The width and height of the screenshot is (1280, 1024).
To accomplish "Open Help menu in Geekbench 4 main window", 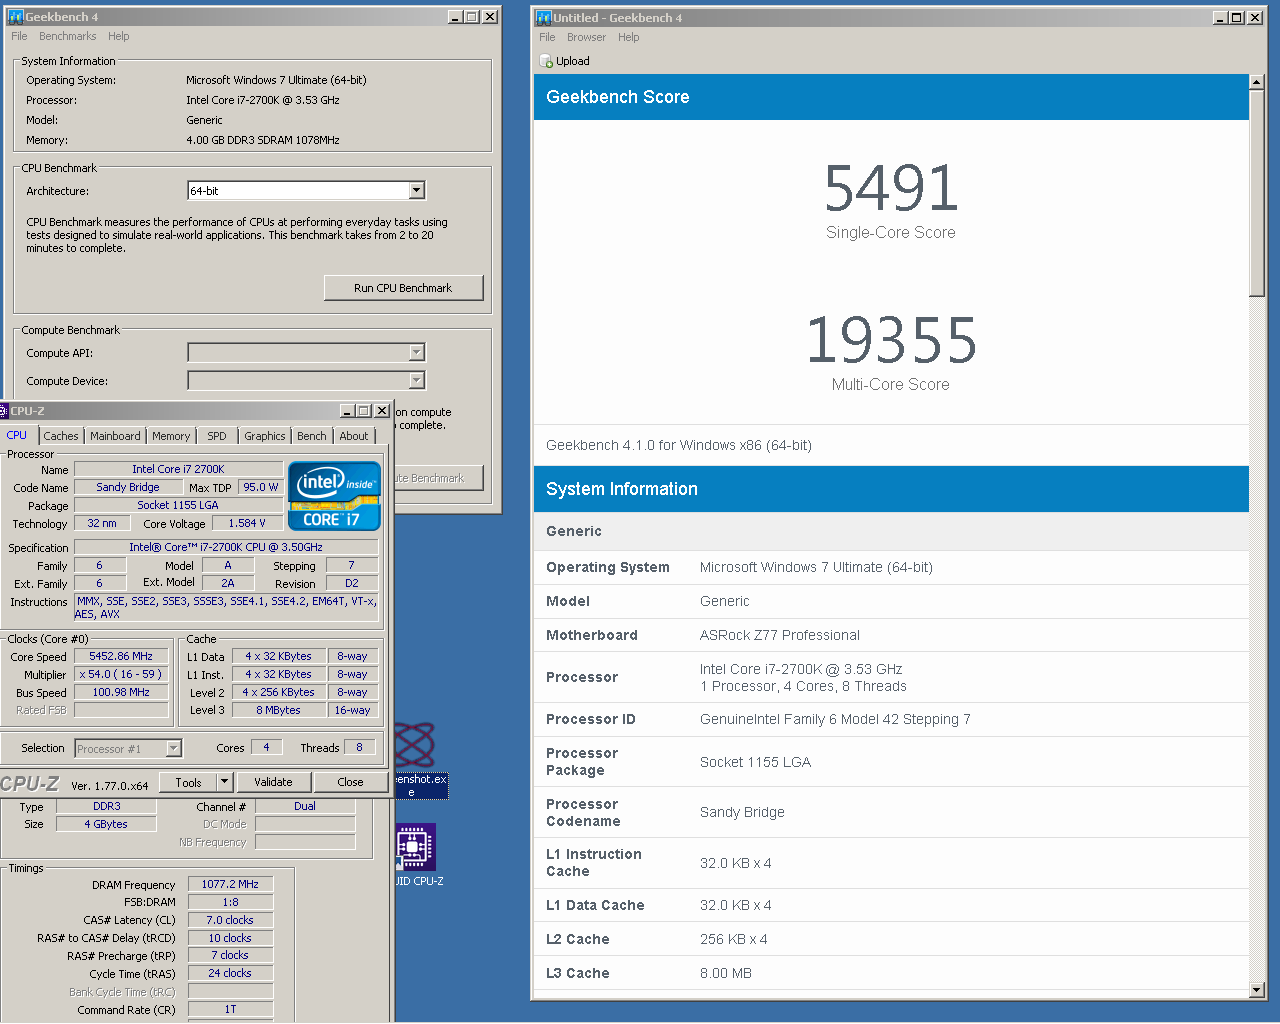I will 119,36.
